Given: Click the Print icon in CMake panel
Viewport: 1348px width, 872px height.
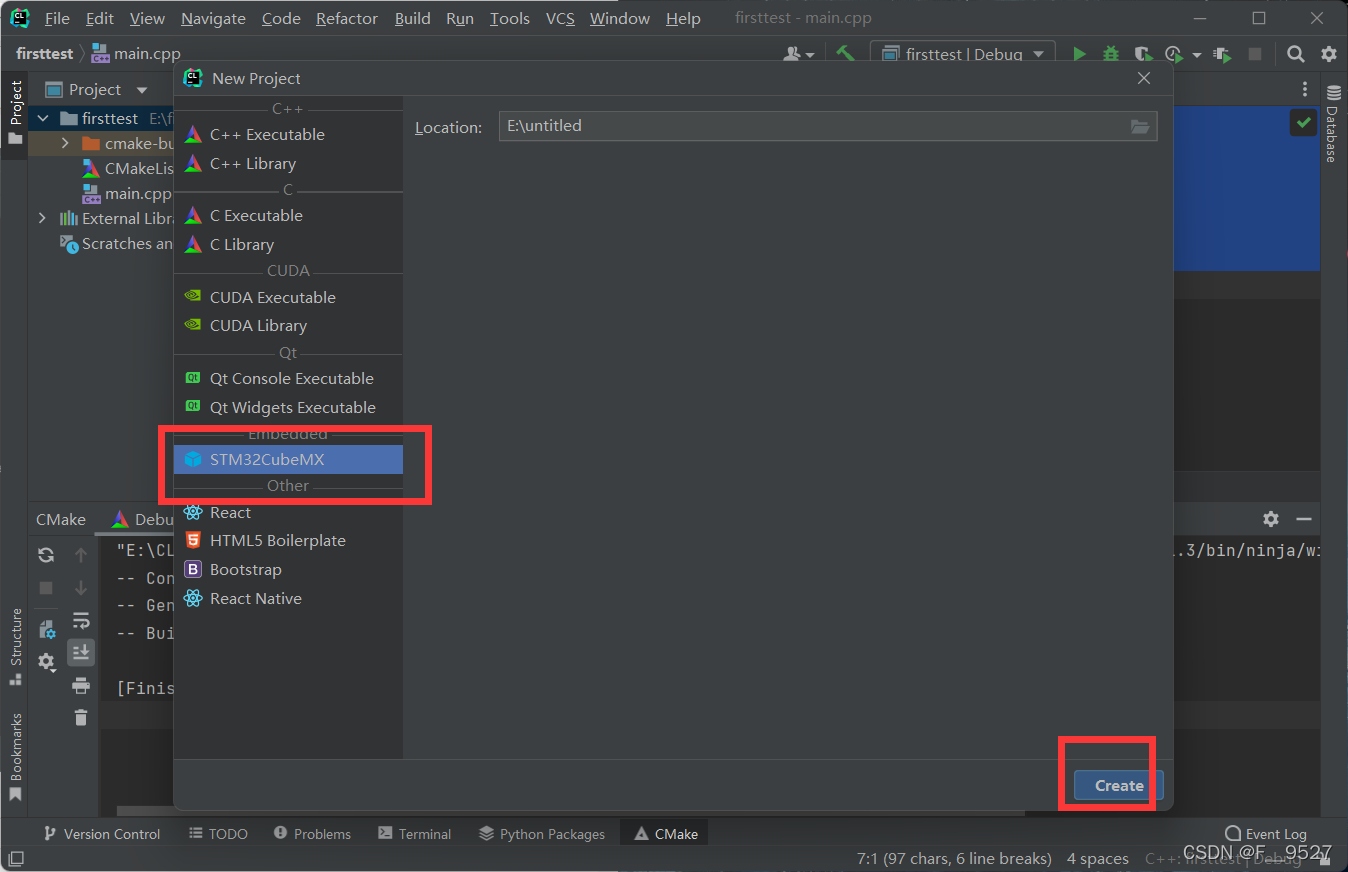Looking at the screenshot, I should click(x=81, y=686).
